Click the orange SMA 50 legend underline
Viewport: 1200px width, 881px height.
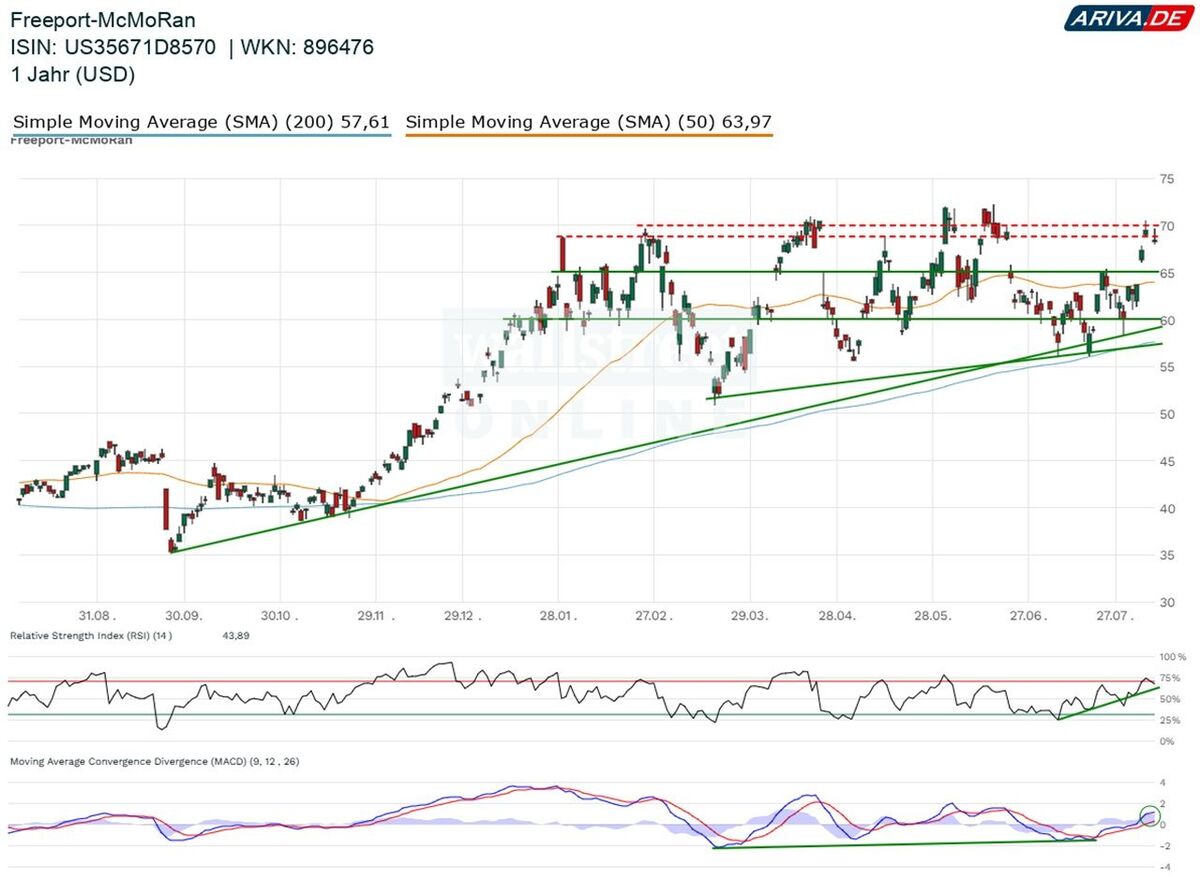[589, 134]
